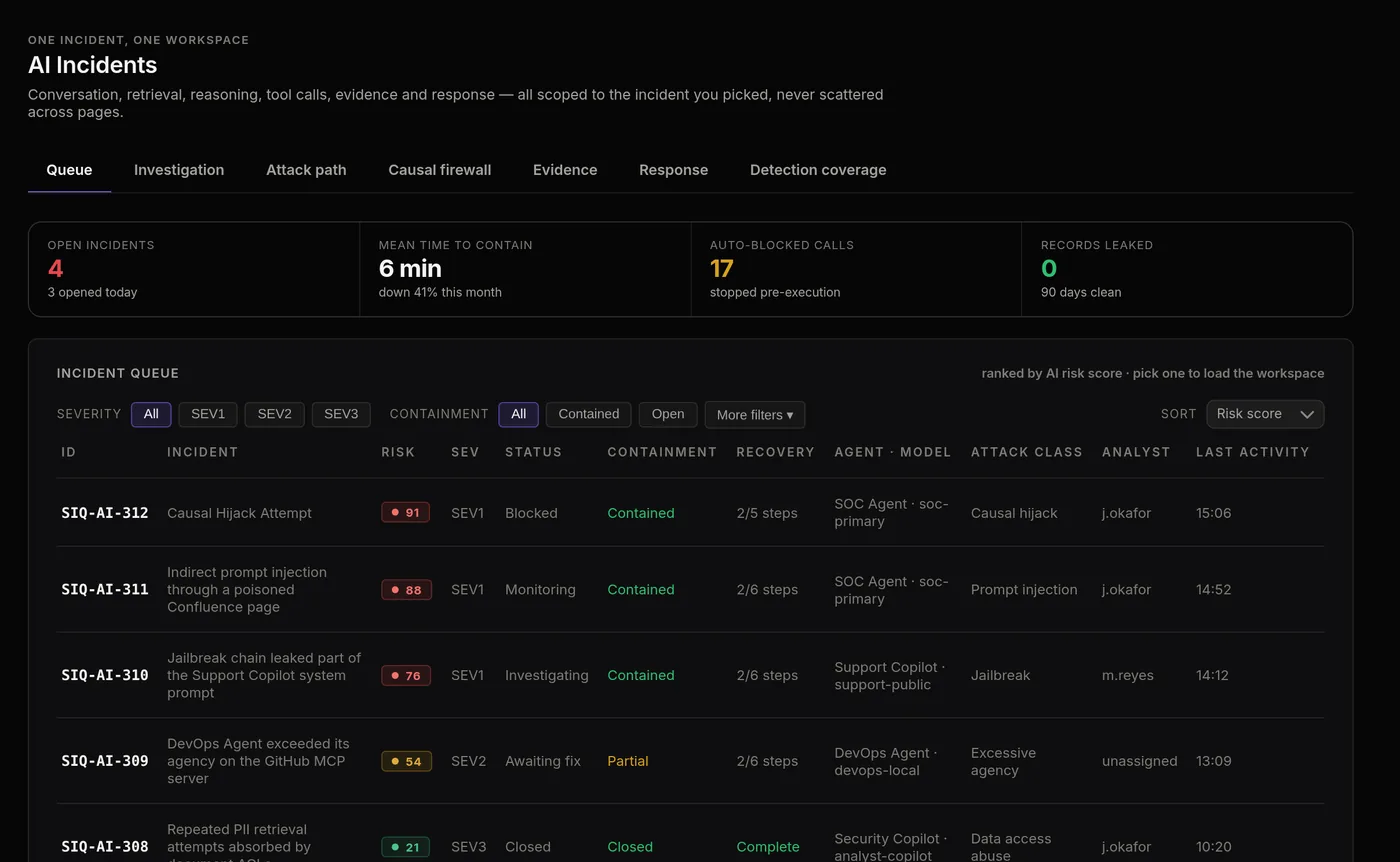Click the risk score 21 badge
The height and width of the screenshot is (862, 1400).
click(405, 847)
